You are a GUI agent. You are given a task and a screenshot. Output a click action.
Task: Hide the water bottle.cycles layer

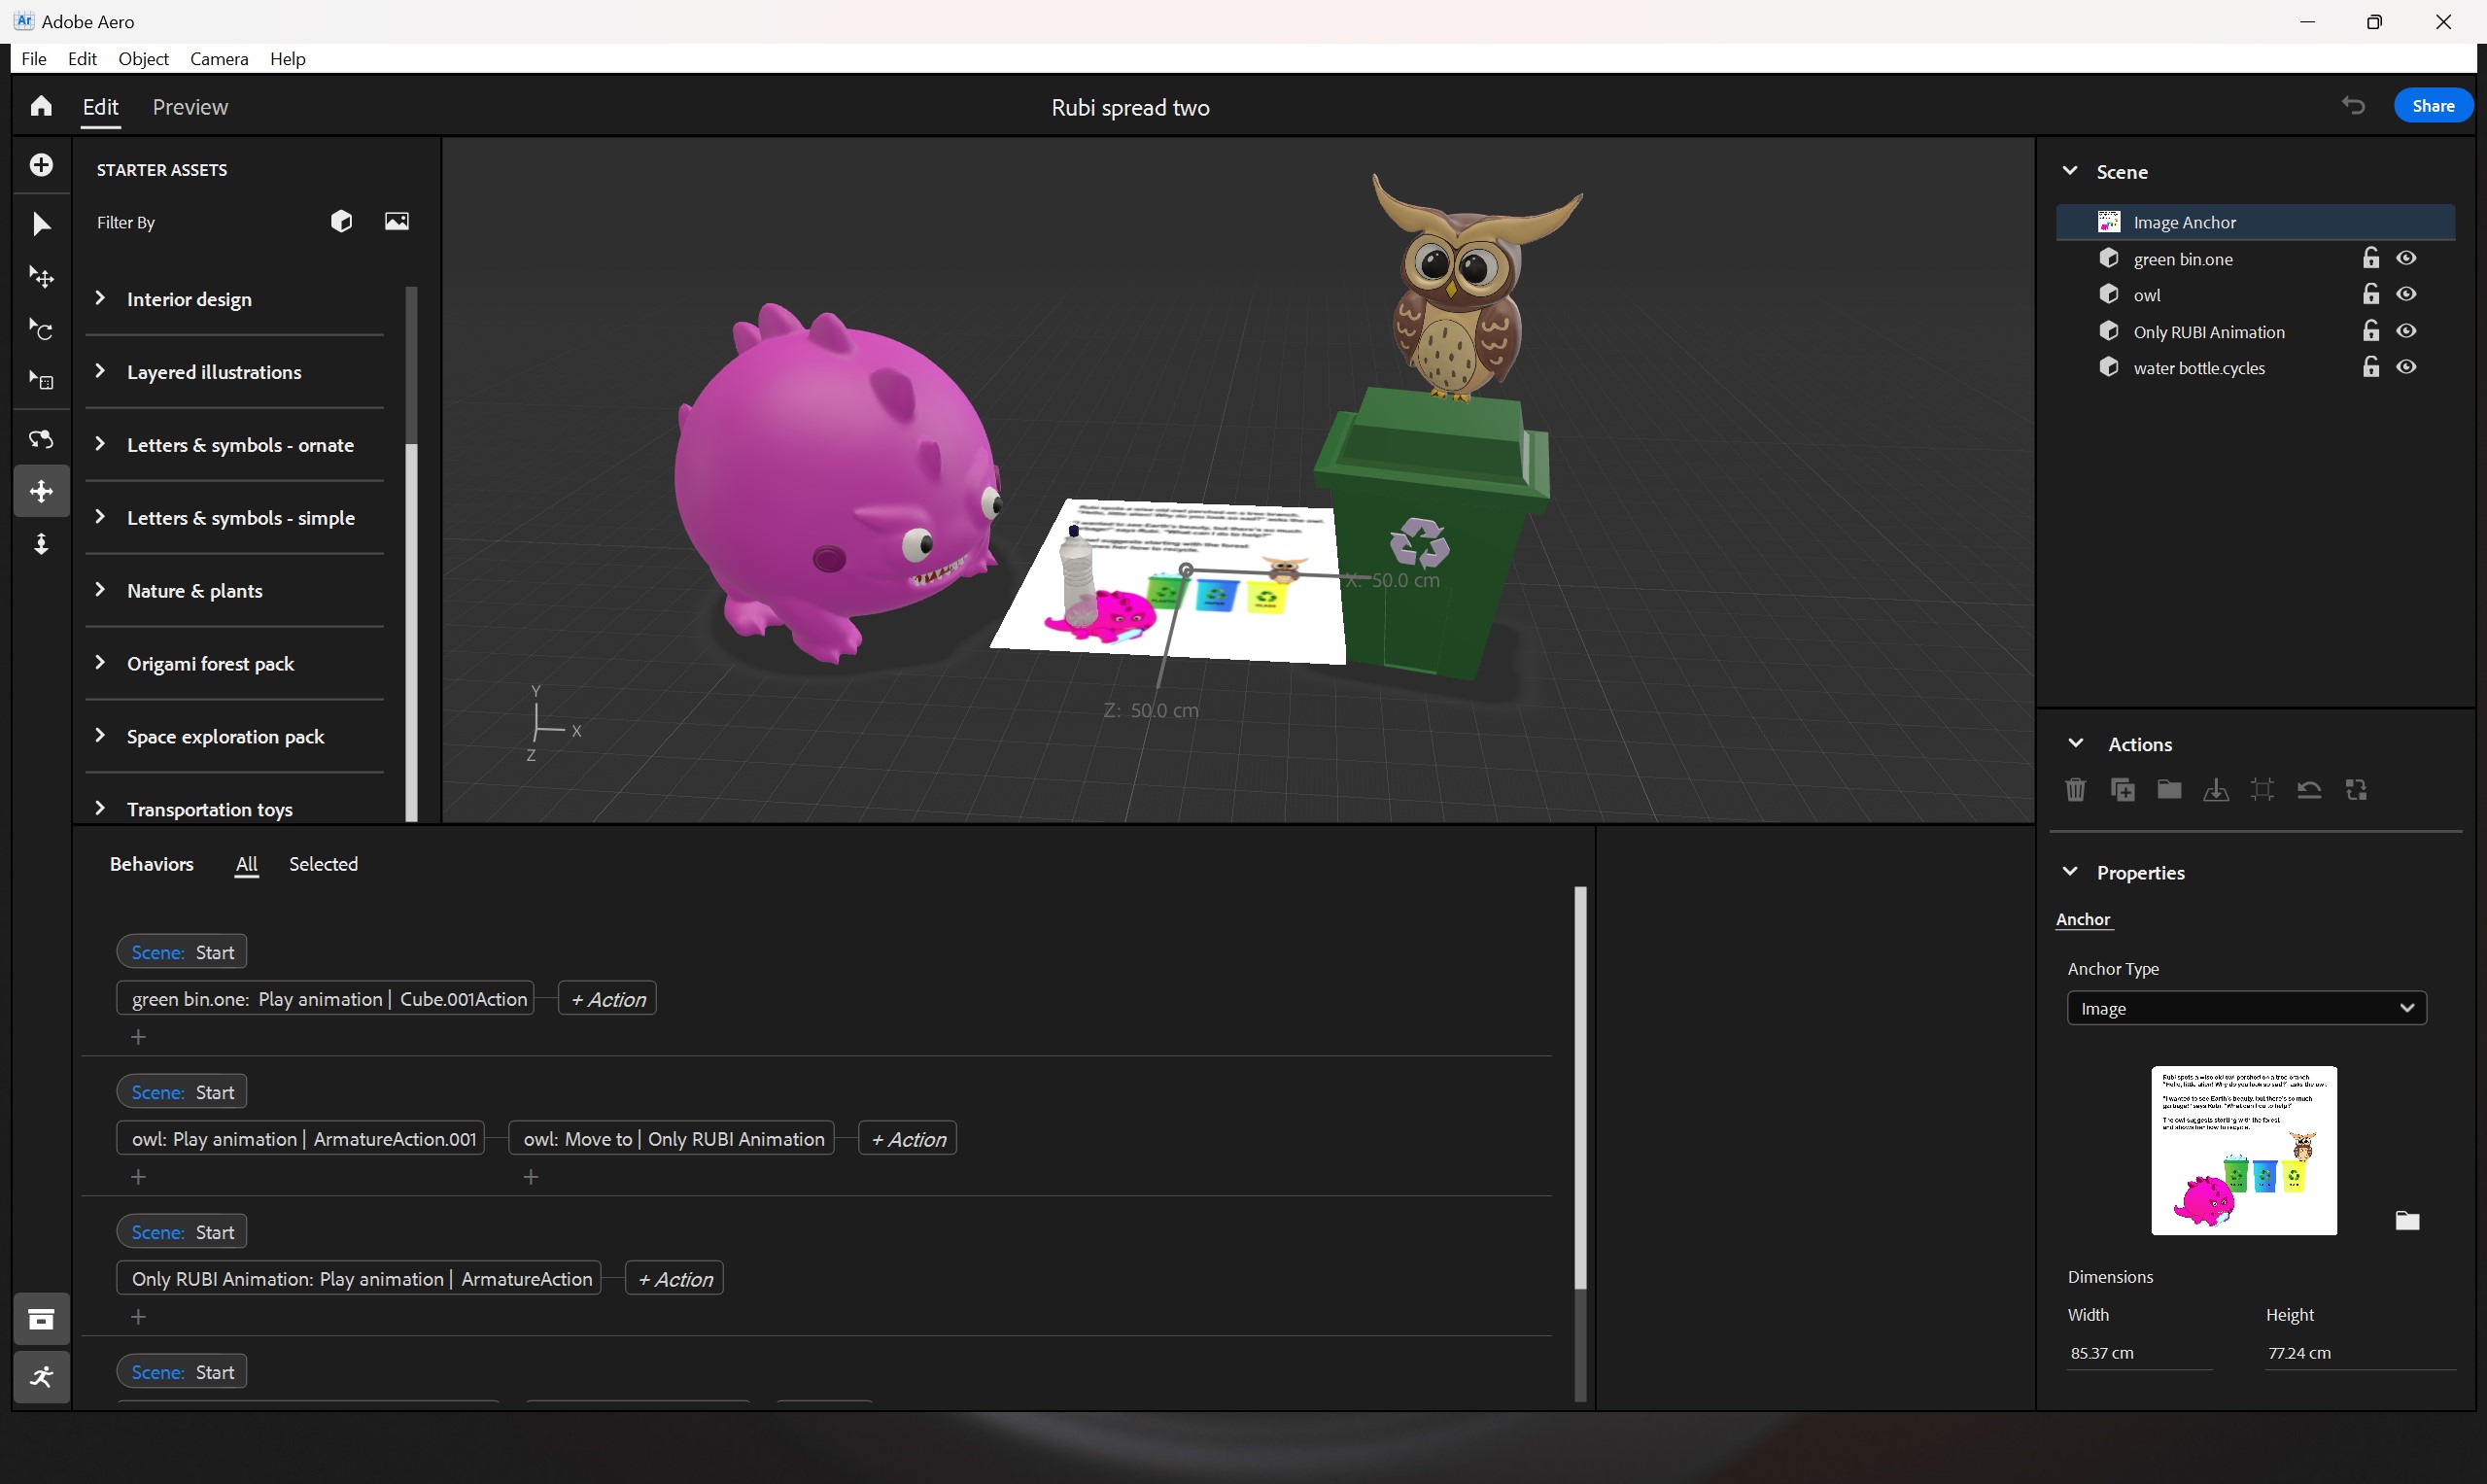tap(2405, 367)
